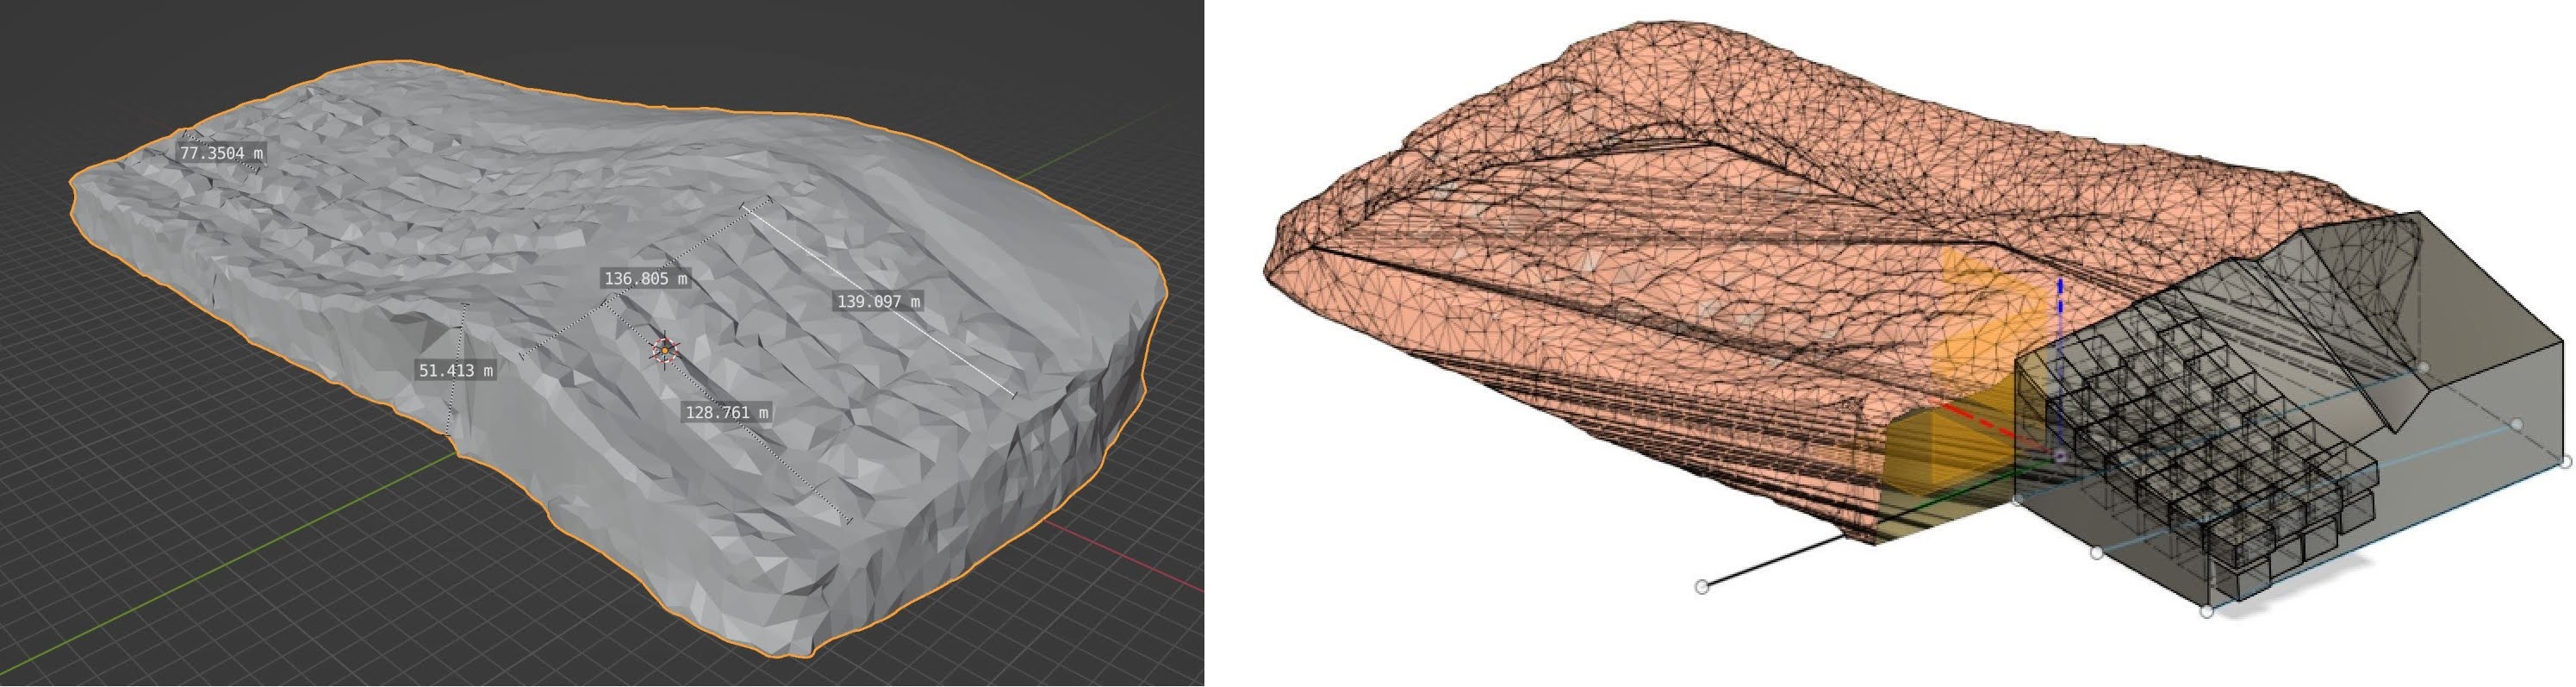The width and height of the screenshot is (2576, 687).
Task: Select the 139.097 m measurement label
Action: [x=879, y=301]
